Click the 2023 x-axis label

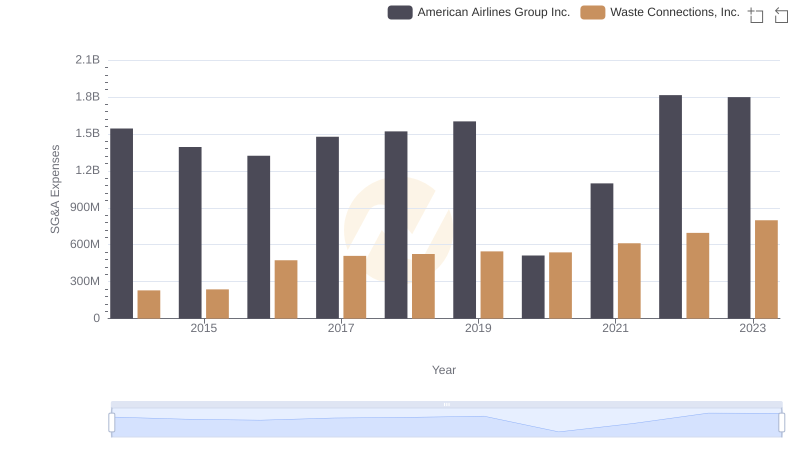point(753,328)
